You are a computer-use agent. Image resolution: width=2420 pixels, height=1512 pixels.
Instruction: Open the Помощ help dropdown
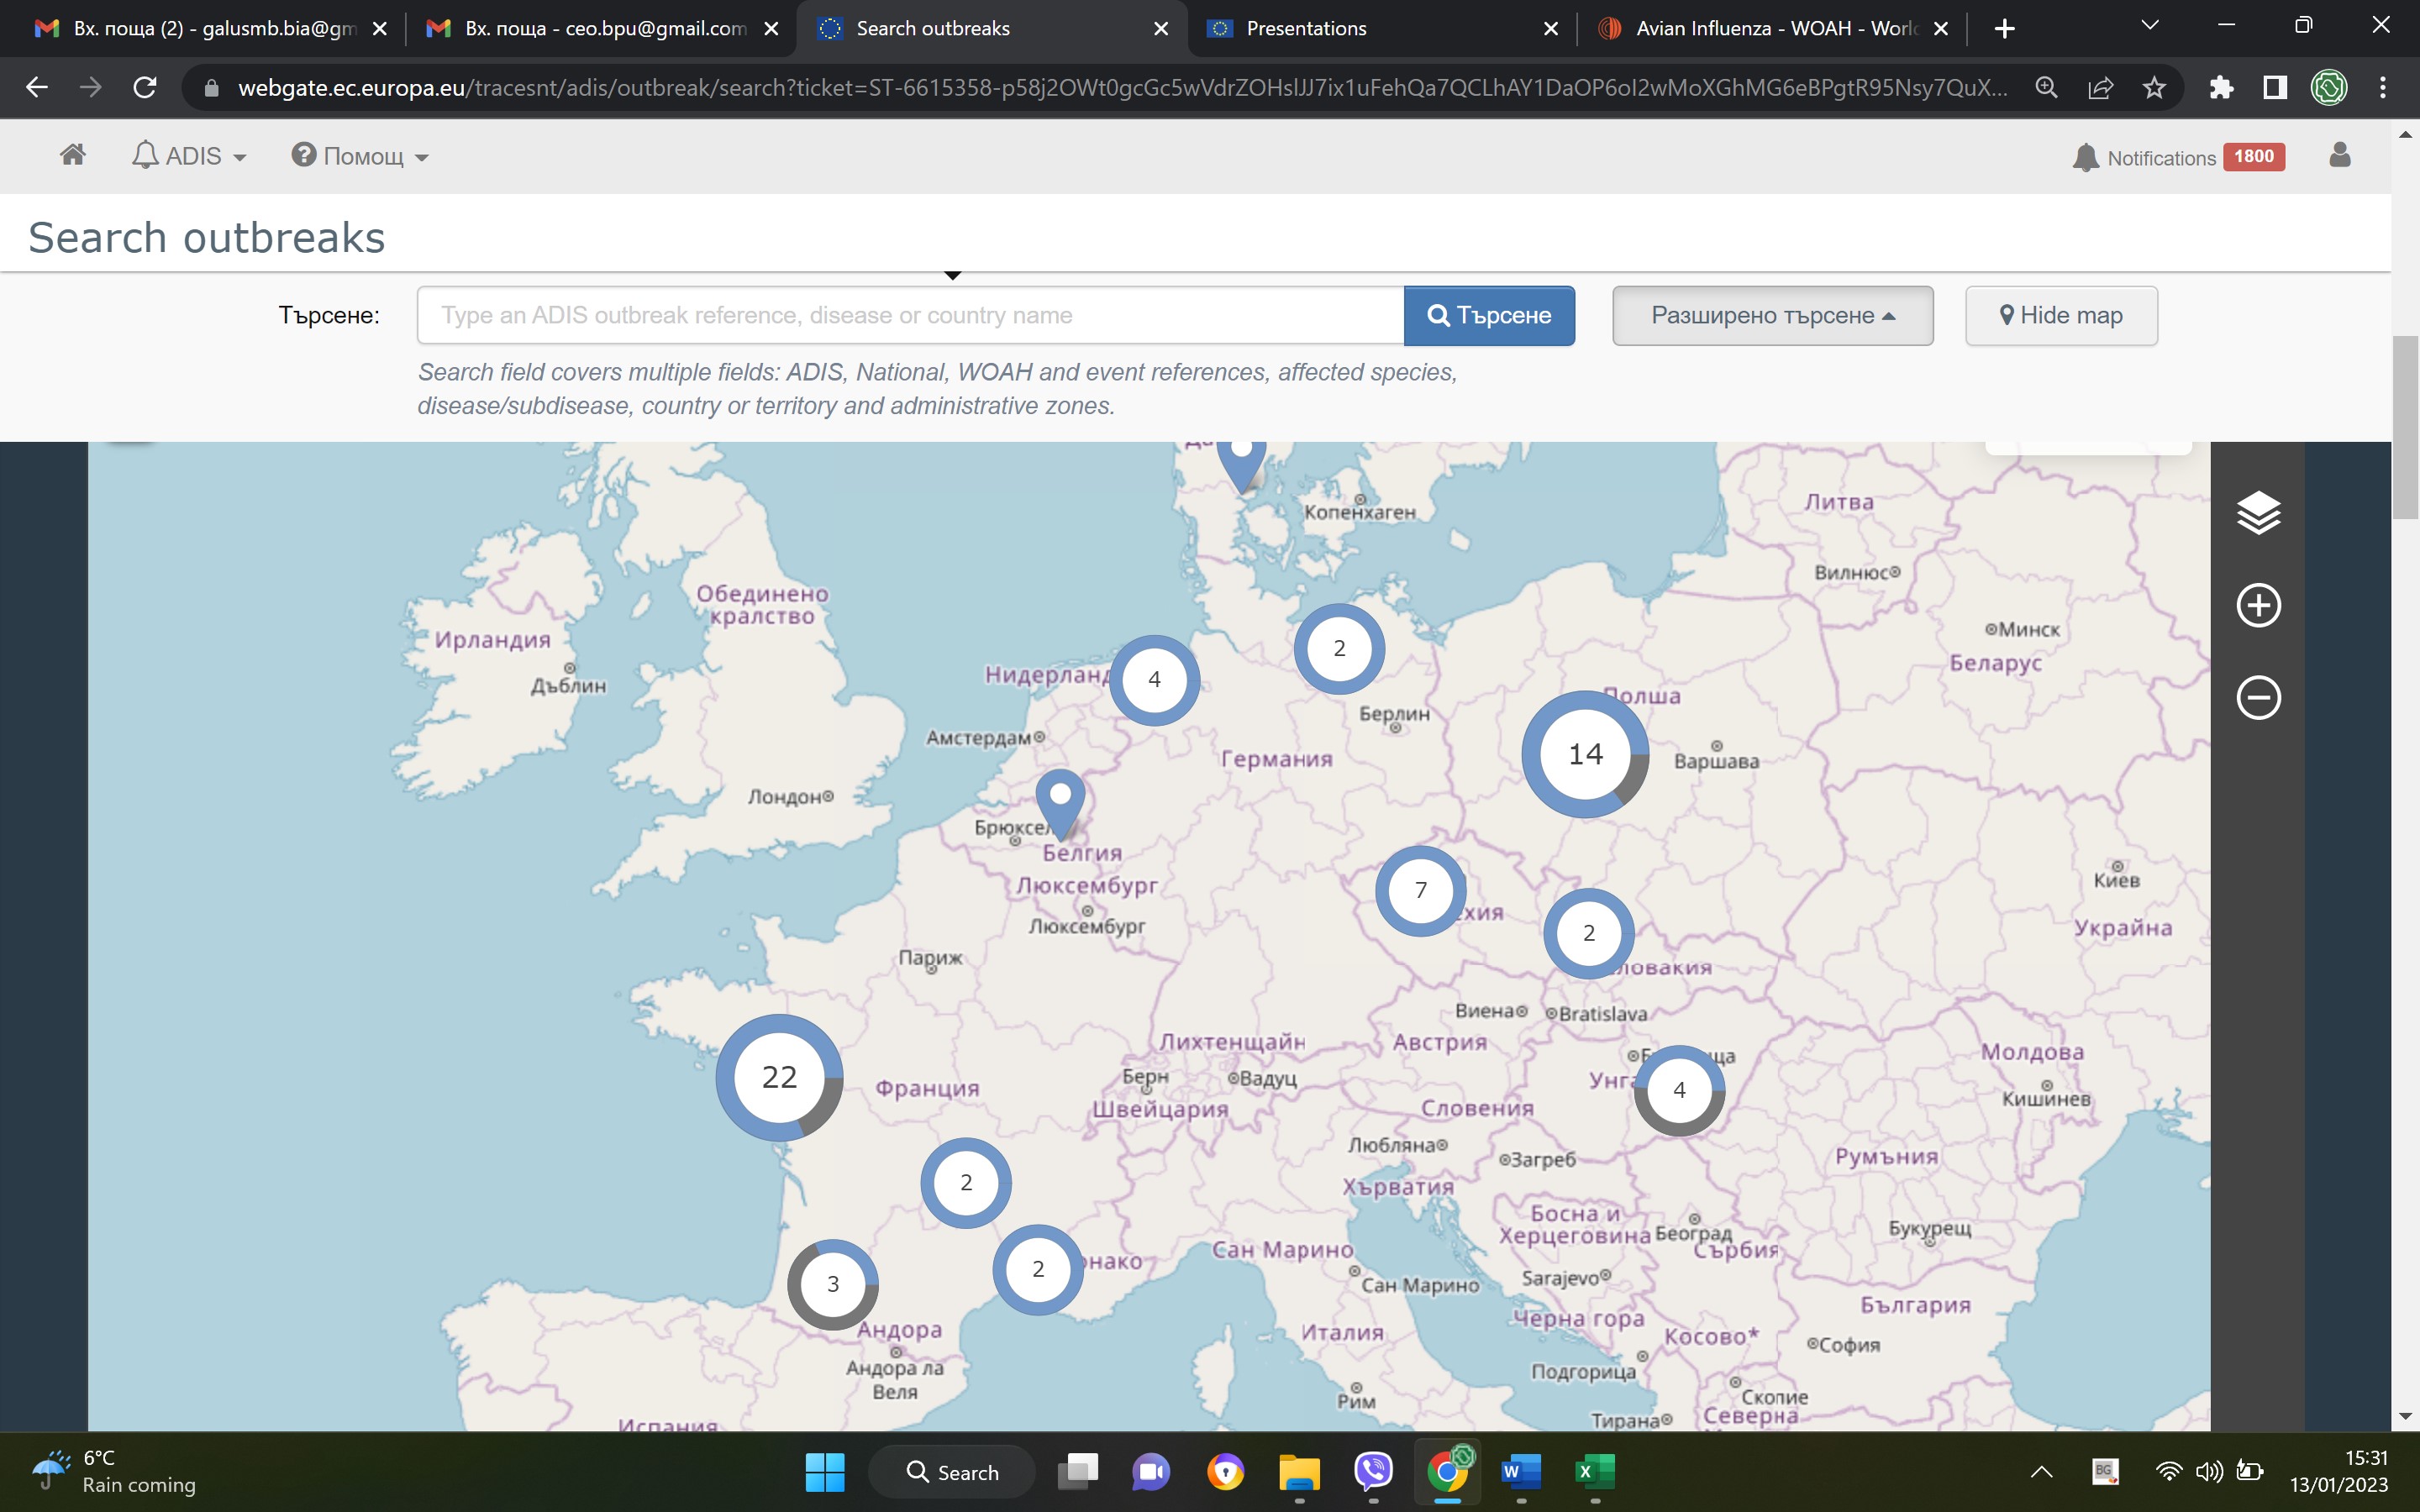click(x=360, y=156)
